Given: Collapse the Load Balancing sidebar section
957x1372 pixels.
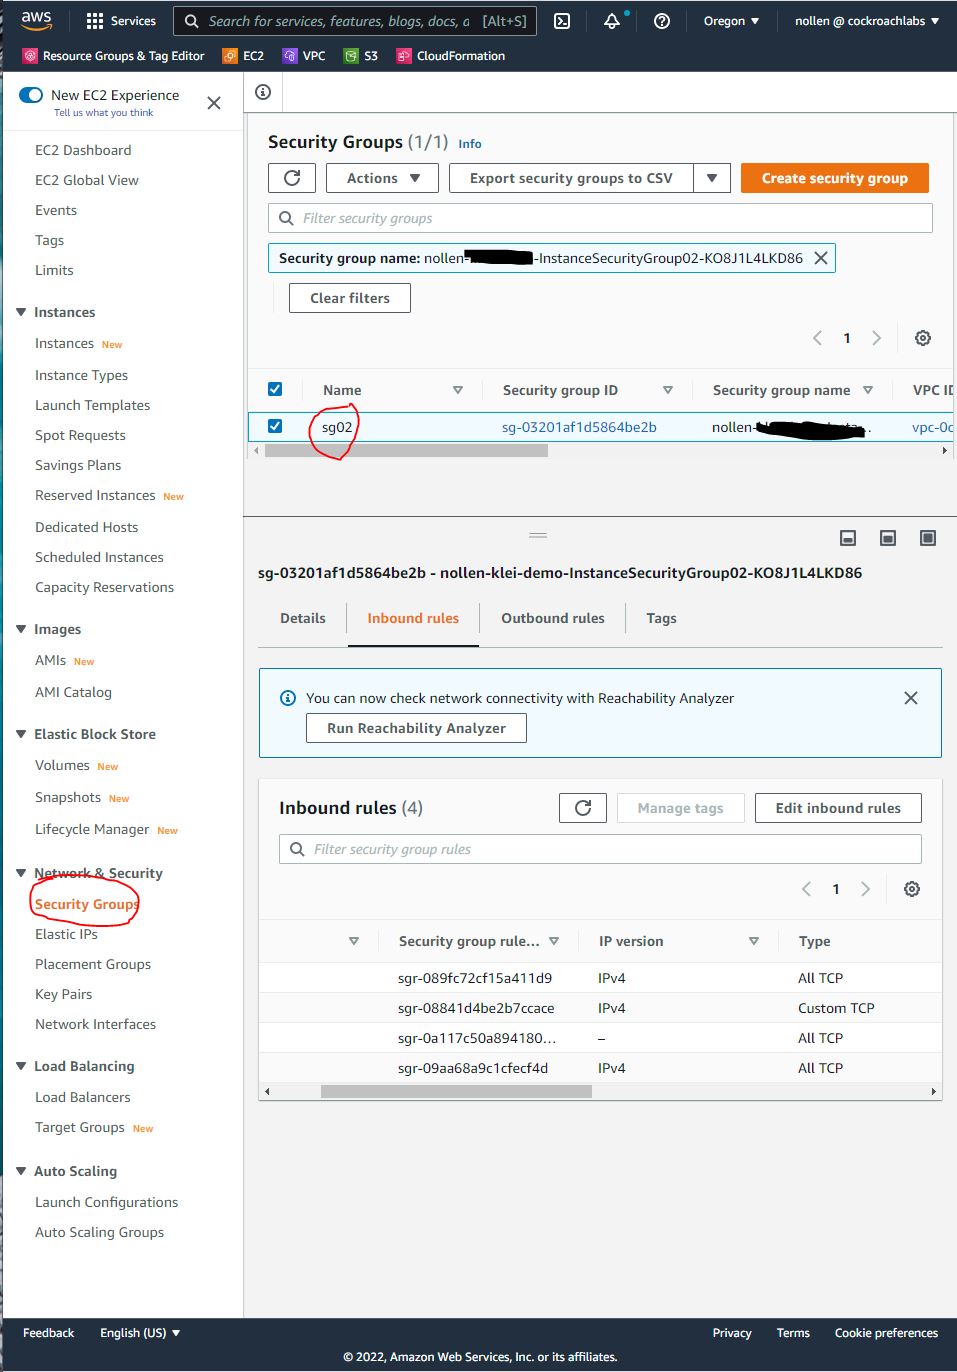Looking at the screenshot, I should click(x=21, y=1066).
